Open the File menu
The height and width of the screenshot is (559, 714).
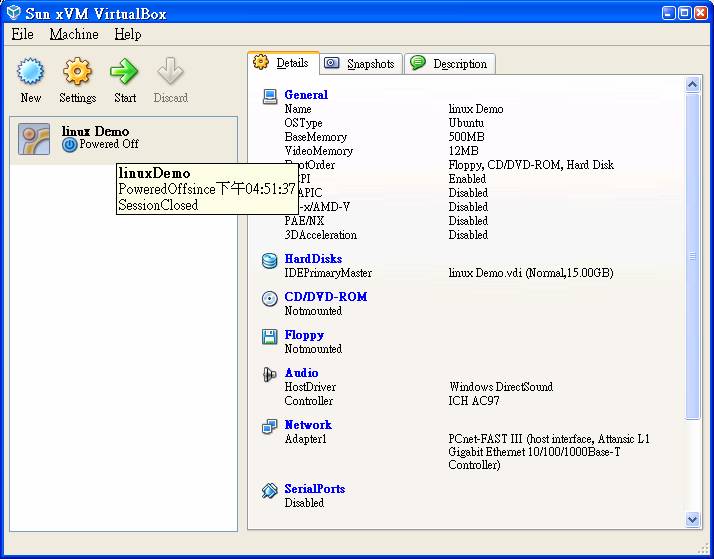[x=22, y=34]
